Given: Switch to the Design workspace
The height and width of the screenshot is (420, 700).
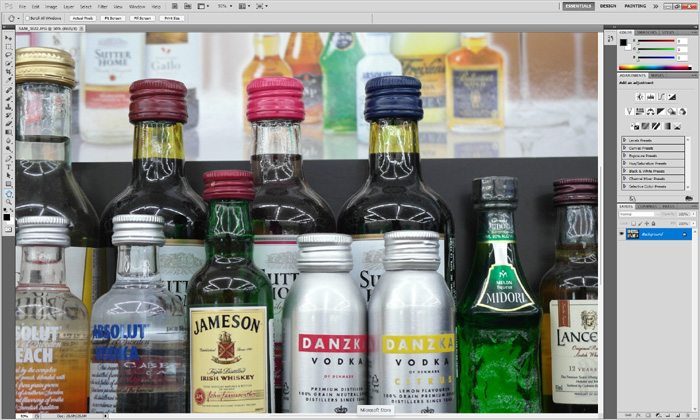Looking at the screenshot, I should point(608,6).
